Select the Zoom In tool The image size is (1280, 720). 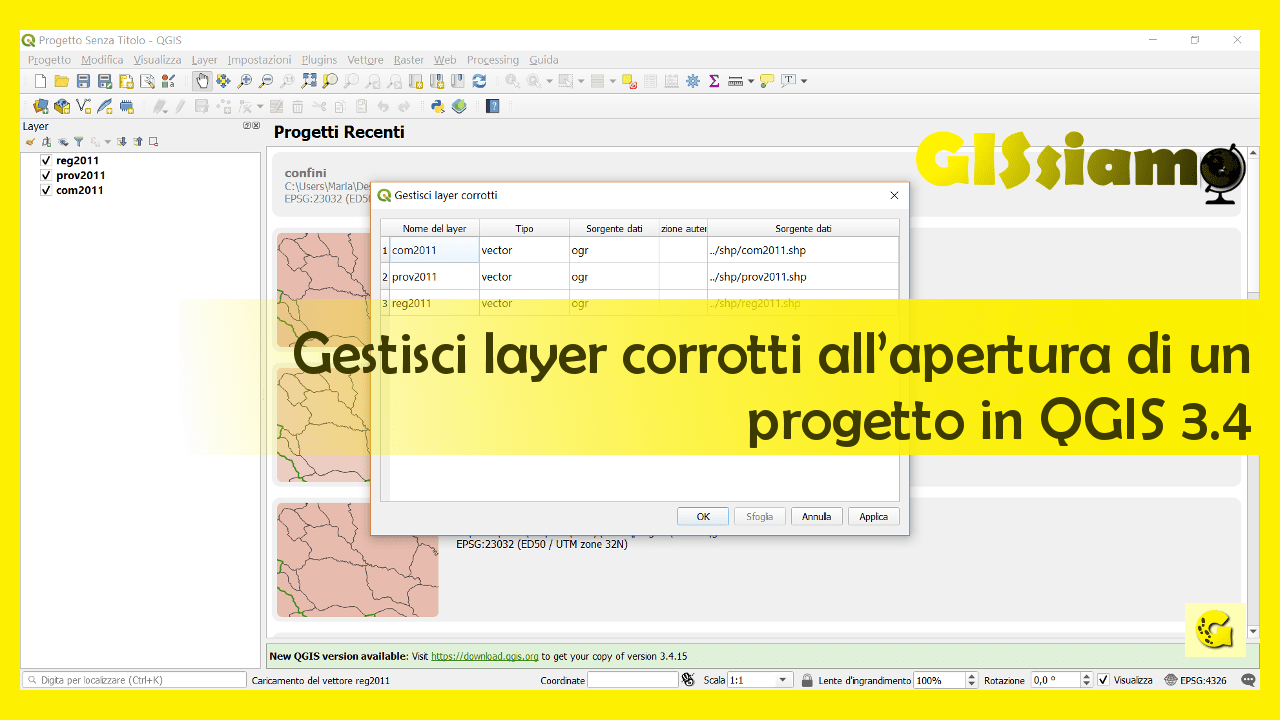(x=244, y=81)
